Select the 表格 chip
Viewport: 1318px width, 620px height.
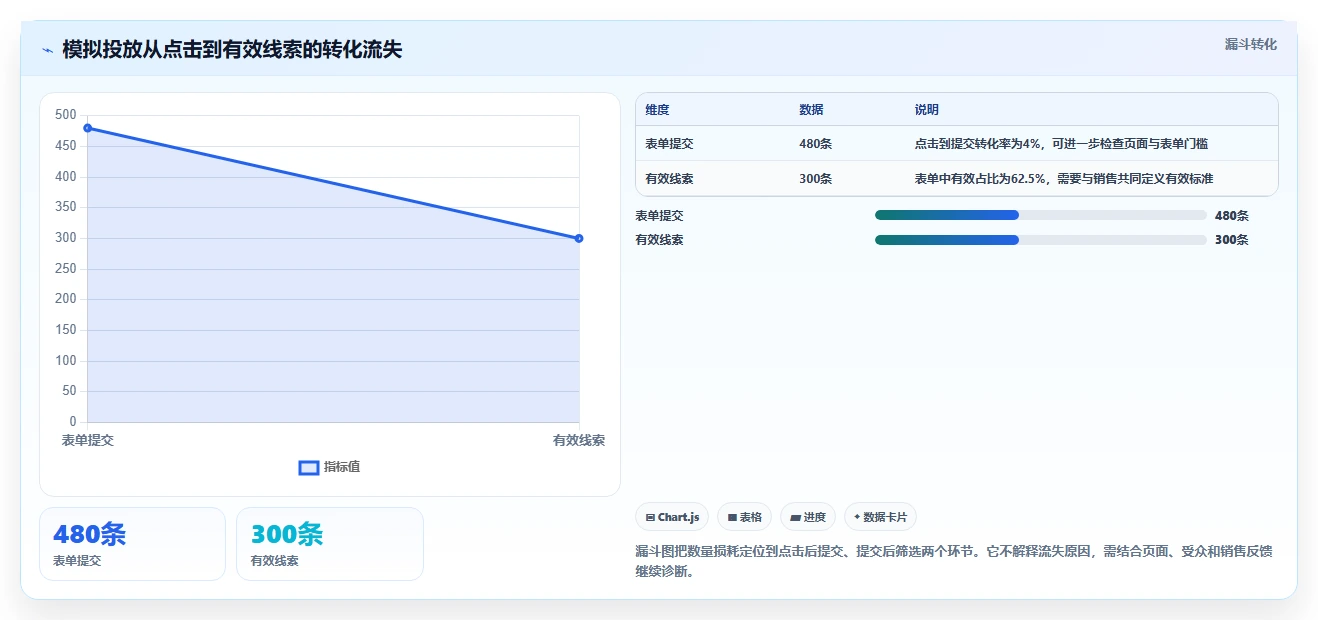click(x=744, y=517)
